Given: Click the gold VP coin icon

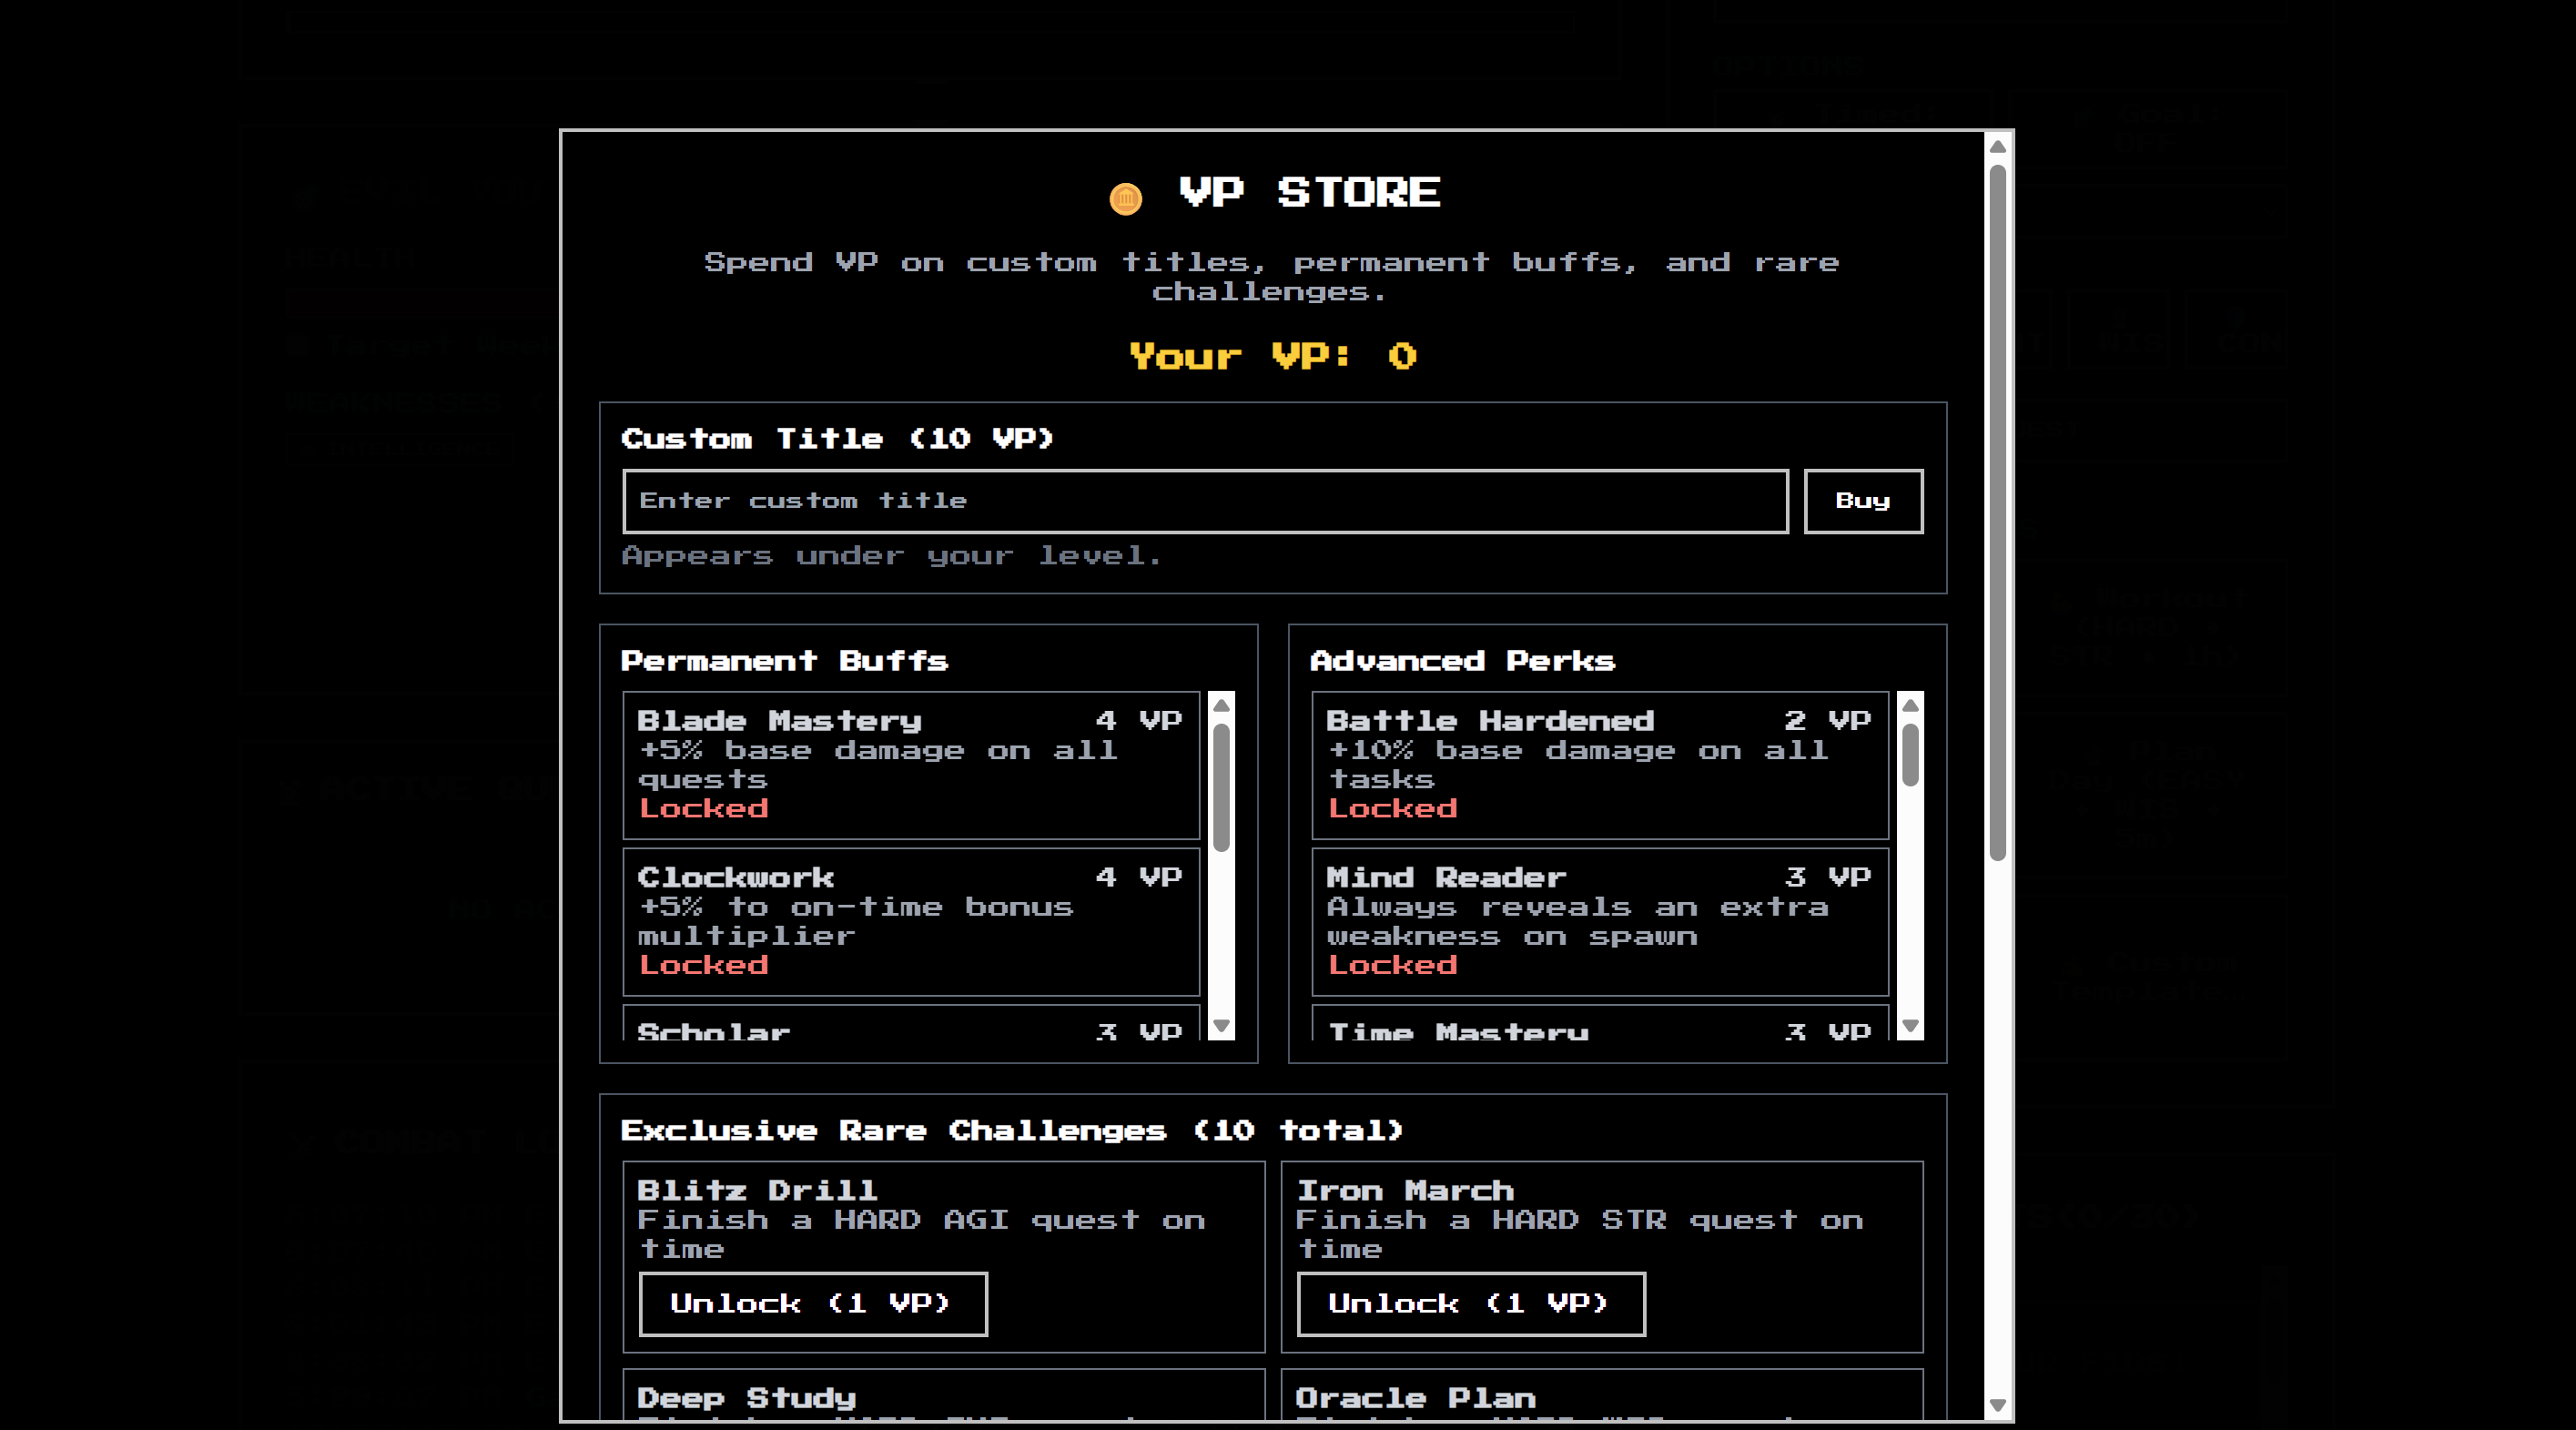Looking at the screenshot, I should (1125, 198).
